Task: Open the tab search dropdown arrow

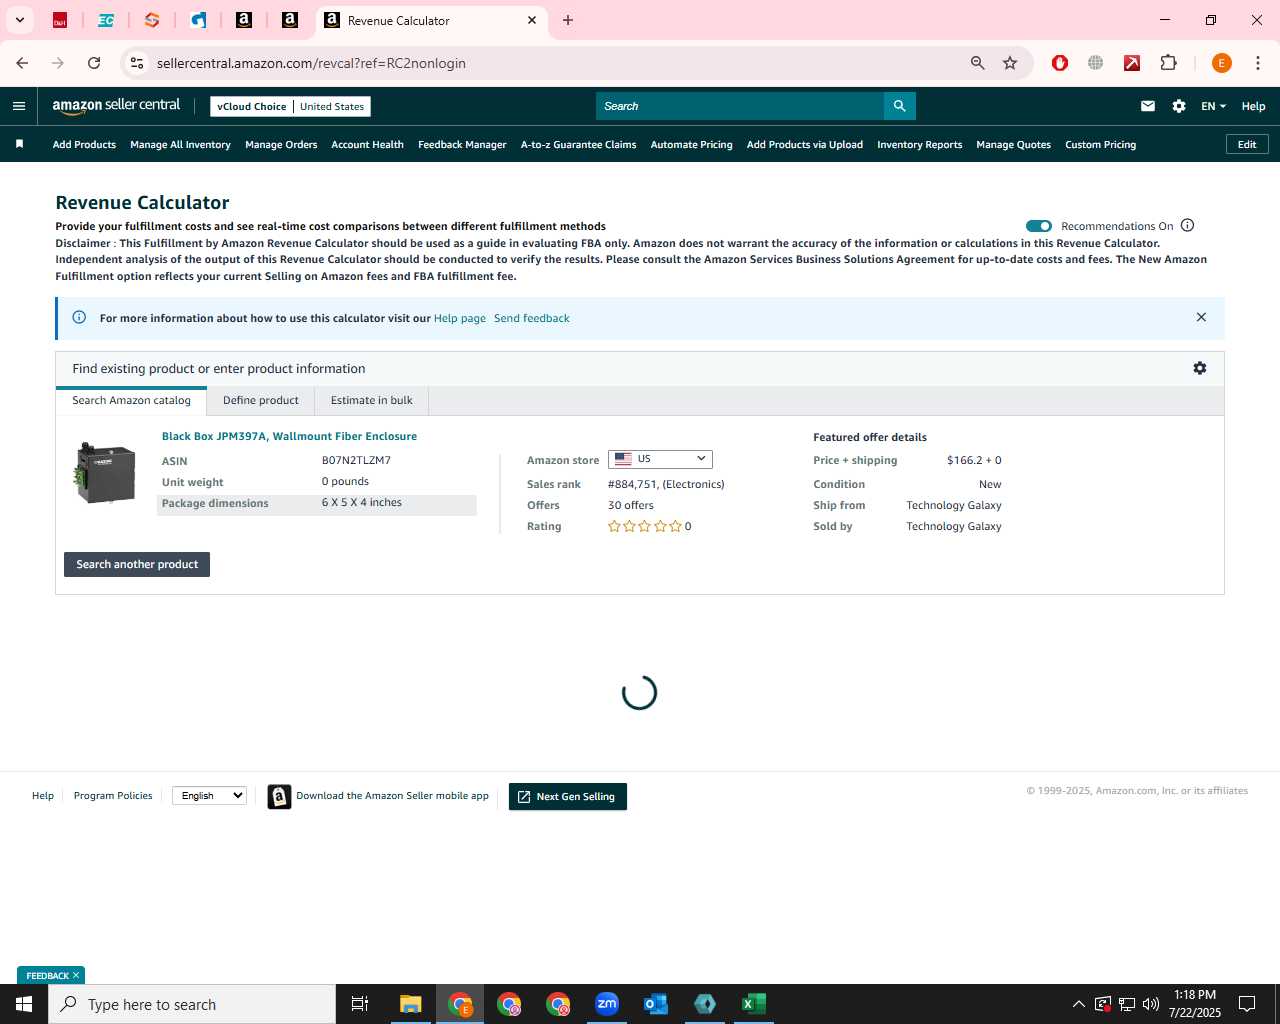Action: pyautogui.click(x=19, y=20)
